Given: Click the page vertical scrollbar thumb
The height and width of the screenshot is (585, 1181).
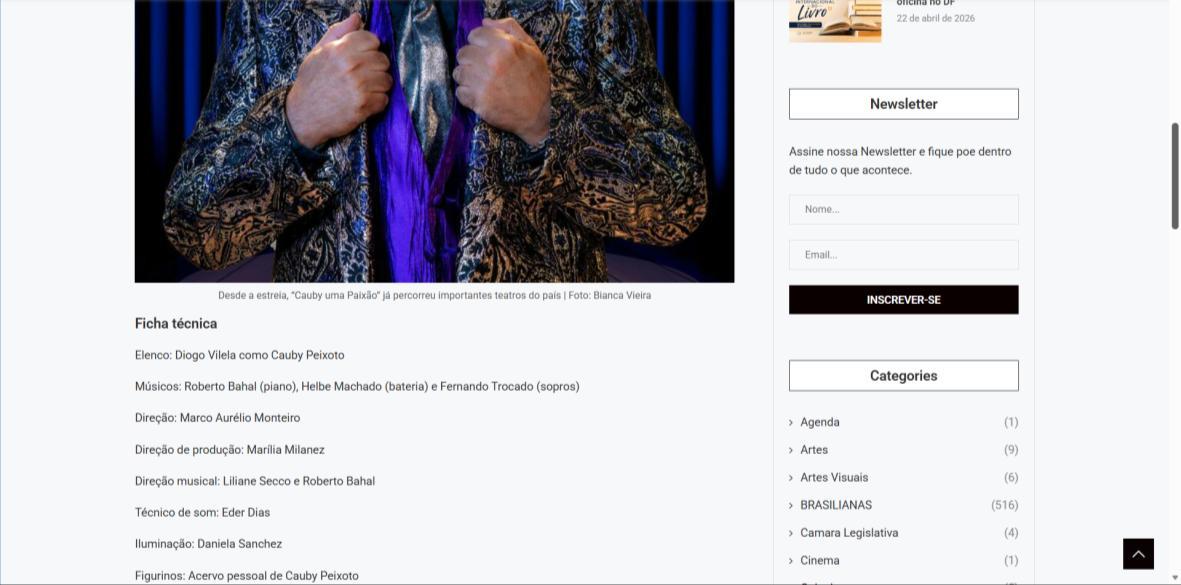Looking at the screenshot, I should coord(1174,175).
